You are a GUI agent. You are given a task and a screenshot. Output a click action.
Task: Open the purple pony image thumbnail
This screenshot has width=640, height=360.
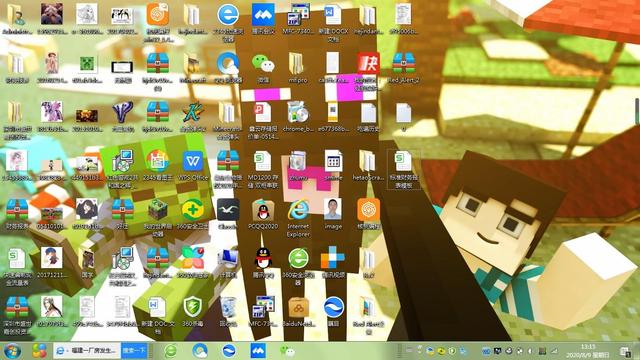click(x=51, y=112)
